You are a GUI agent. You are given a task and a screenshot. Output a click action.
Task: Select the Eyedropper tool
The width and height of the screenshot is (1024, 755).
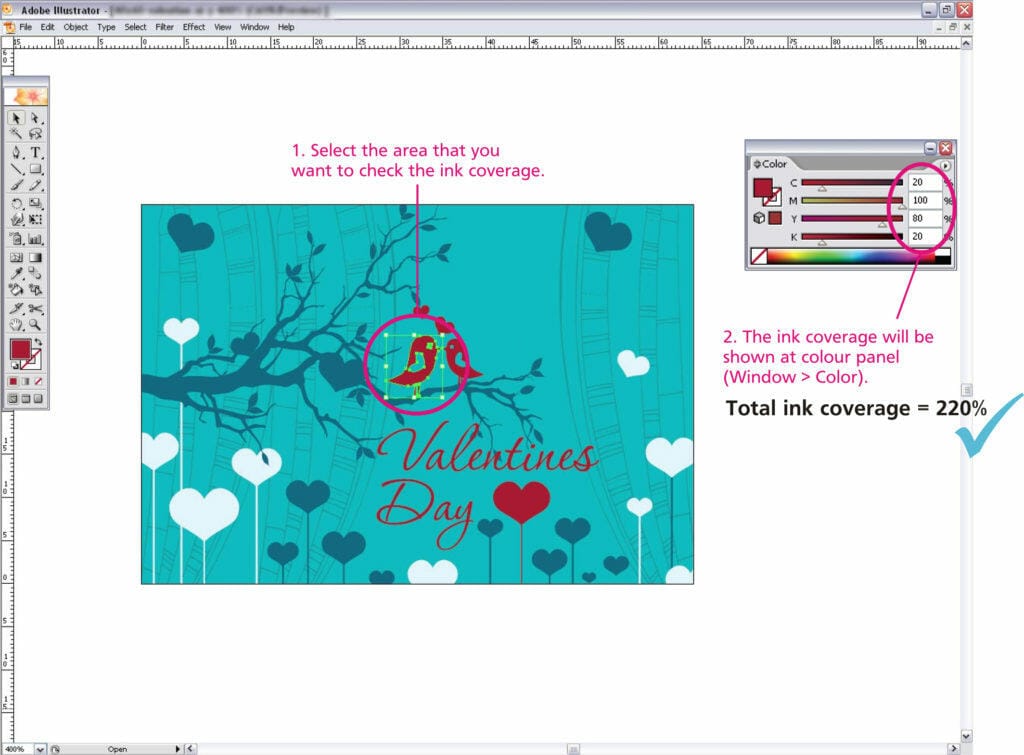tap(17, 273)
